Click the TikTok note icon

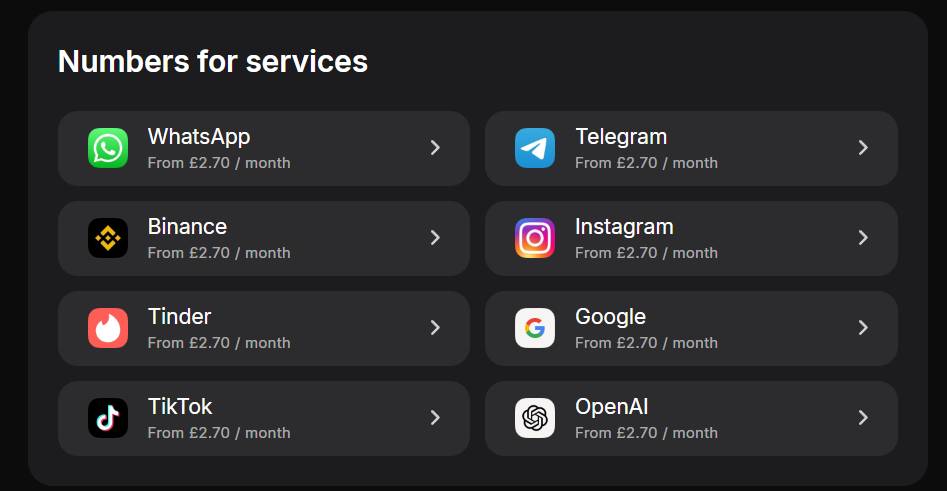point(108,418)
